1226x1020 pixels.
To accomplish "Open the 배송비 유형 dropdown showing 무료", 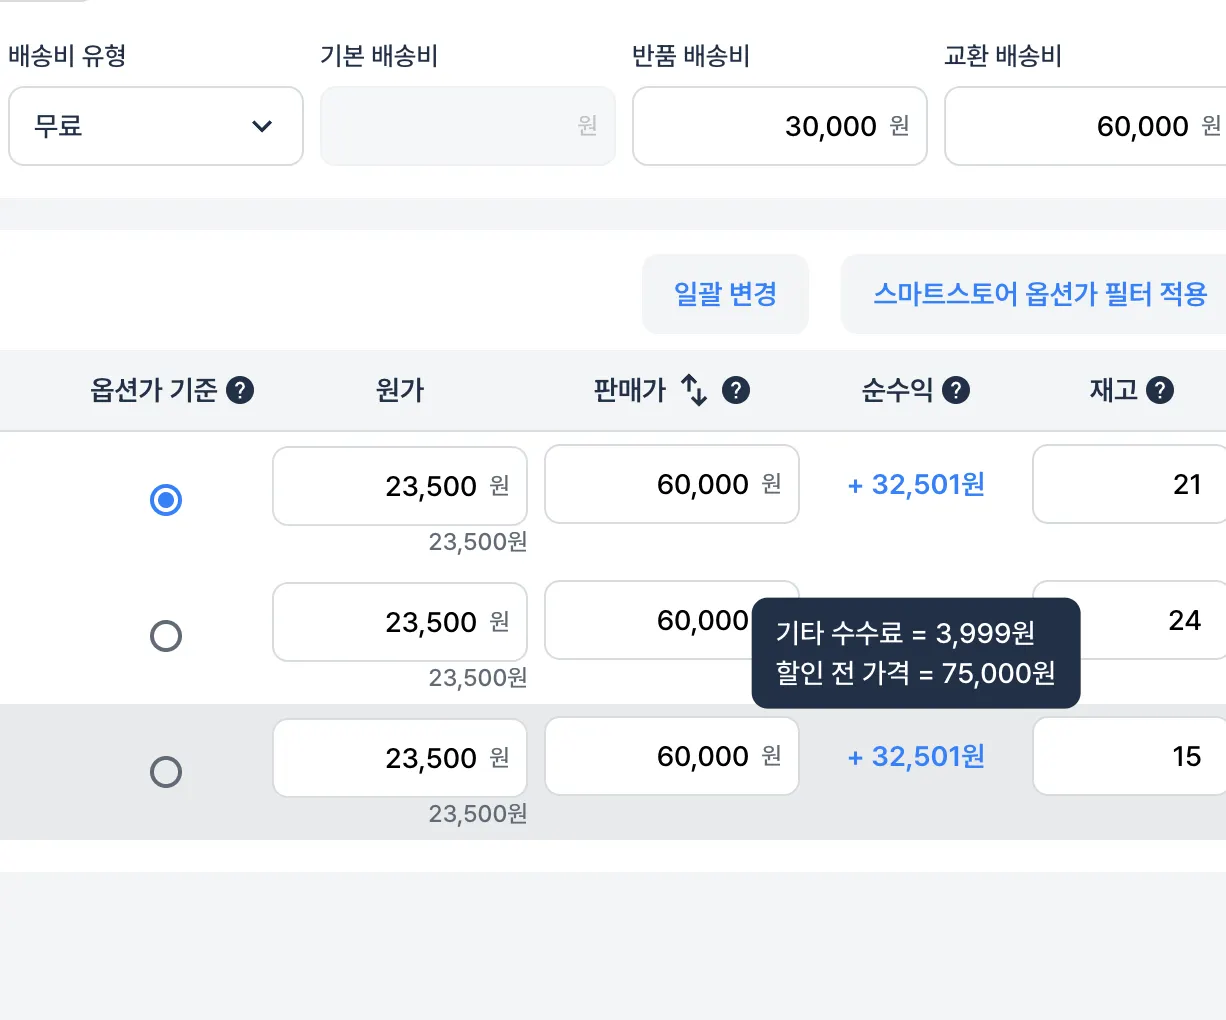I will point(156,126).
